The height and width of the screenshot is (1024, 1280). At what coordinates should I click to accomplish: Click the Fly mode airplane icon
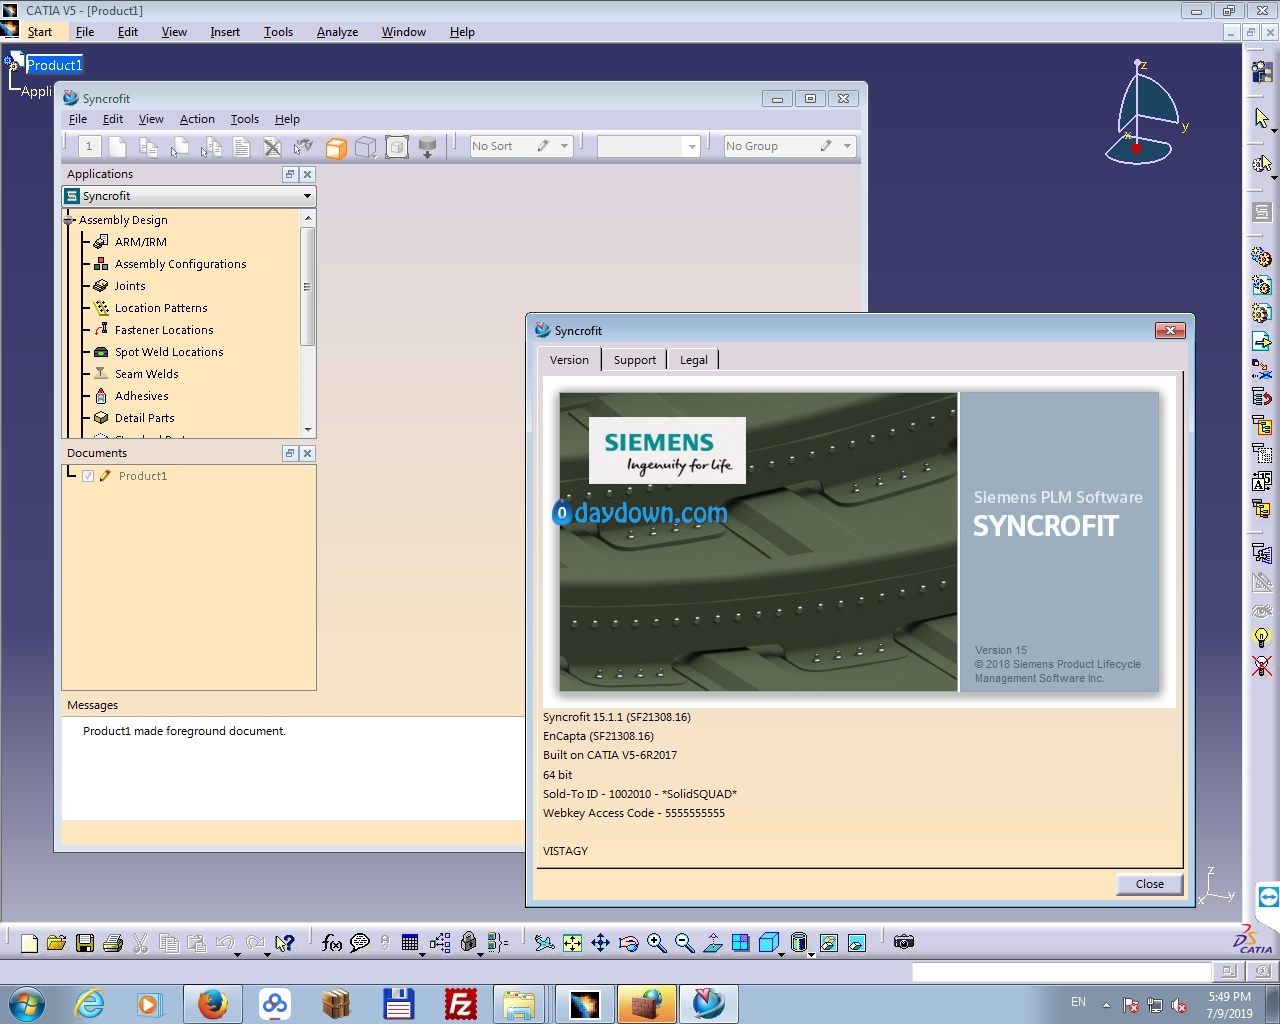pyautogui.click(x=544, y=943)
